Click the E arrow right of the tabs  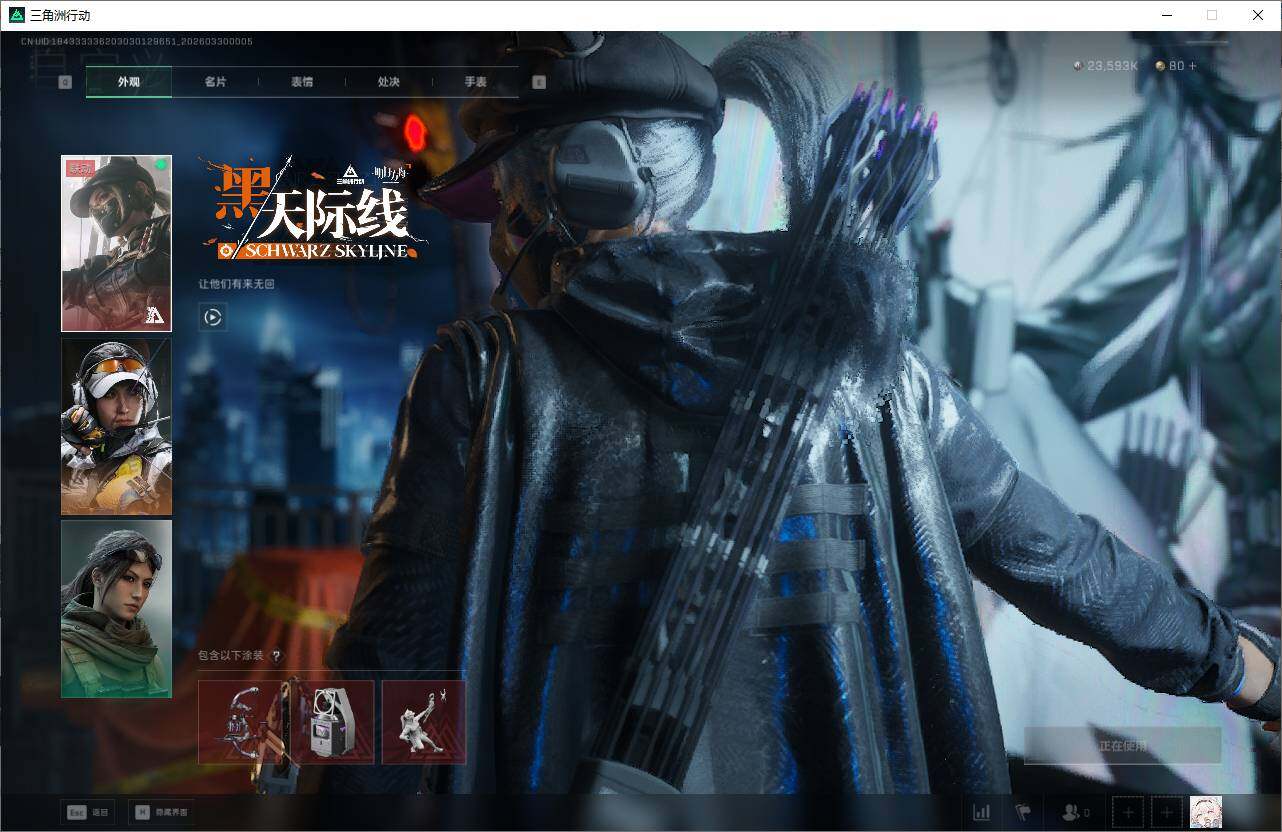click(538, 81)
